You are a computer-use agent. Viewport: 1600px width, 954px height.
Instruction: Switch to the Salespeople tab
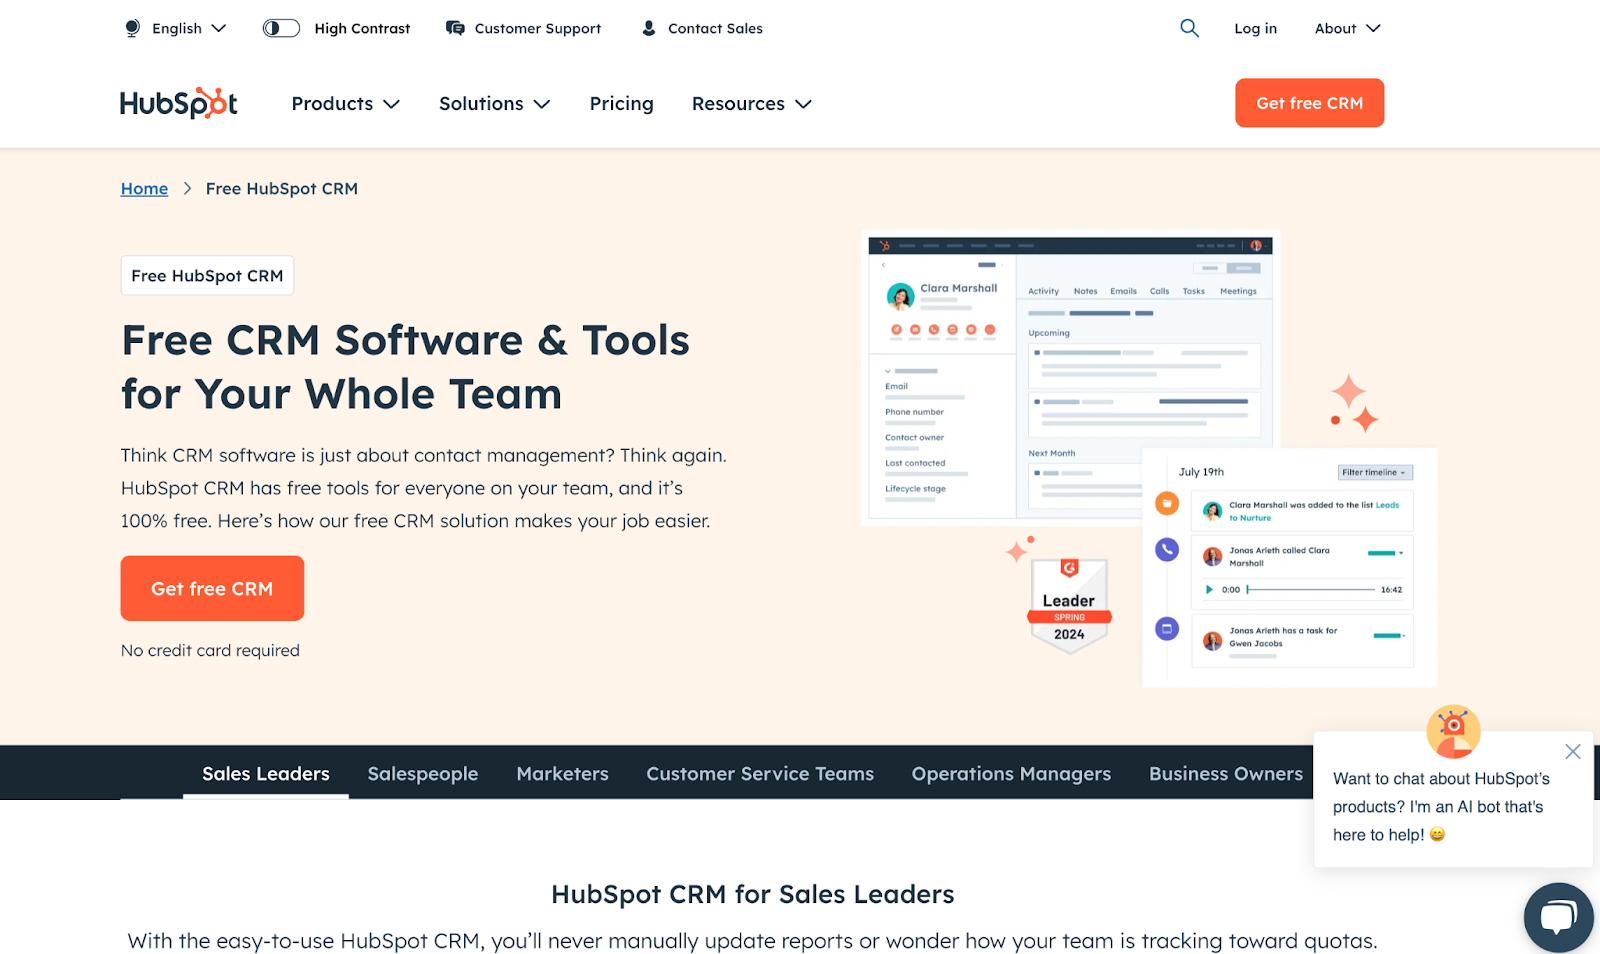422,773
